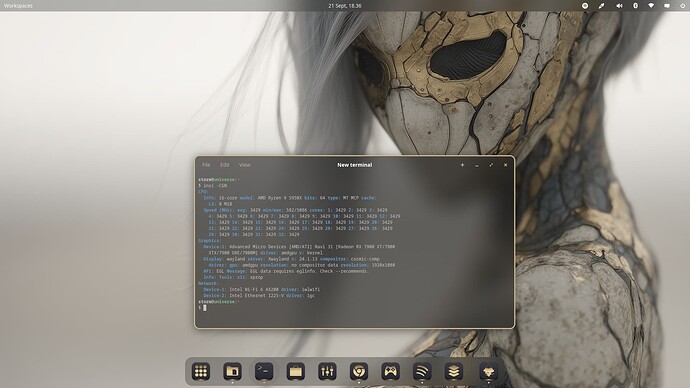Click the 'xprop' tools value

256,277
